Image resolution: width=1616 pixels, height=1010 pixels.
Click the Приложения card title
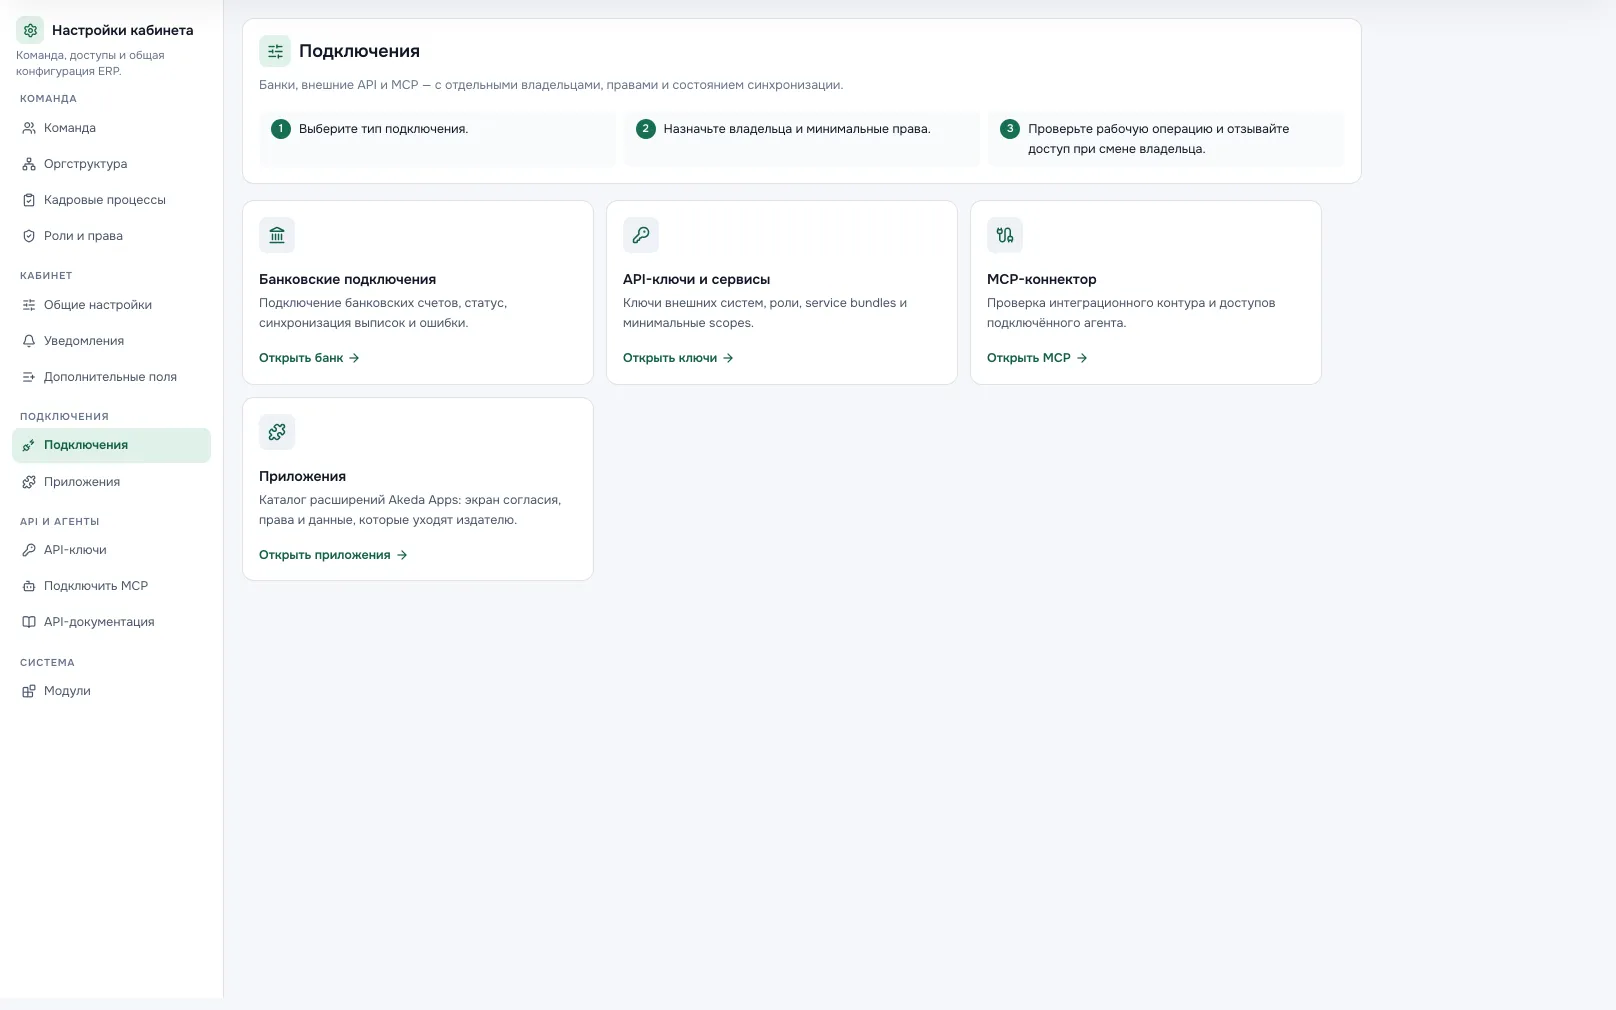[302, 477]
